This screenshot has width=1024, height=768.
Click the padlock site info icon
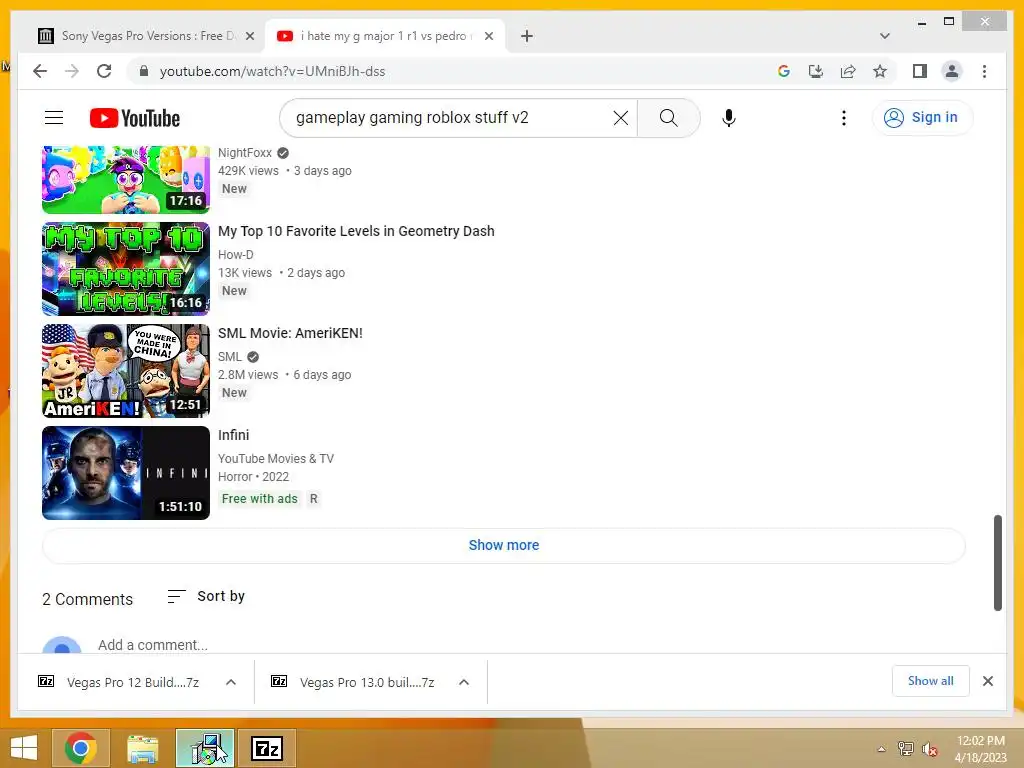(x=144, y=71)
